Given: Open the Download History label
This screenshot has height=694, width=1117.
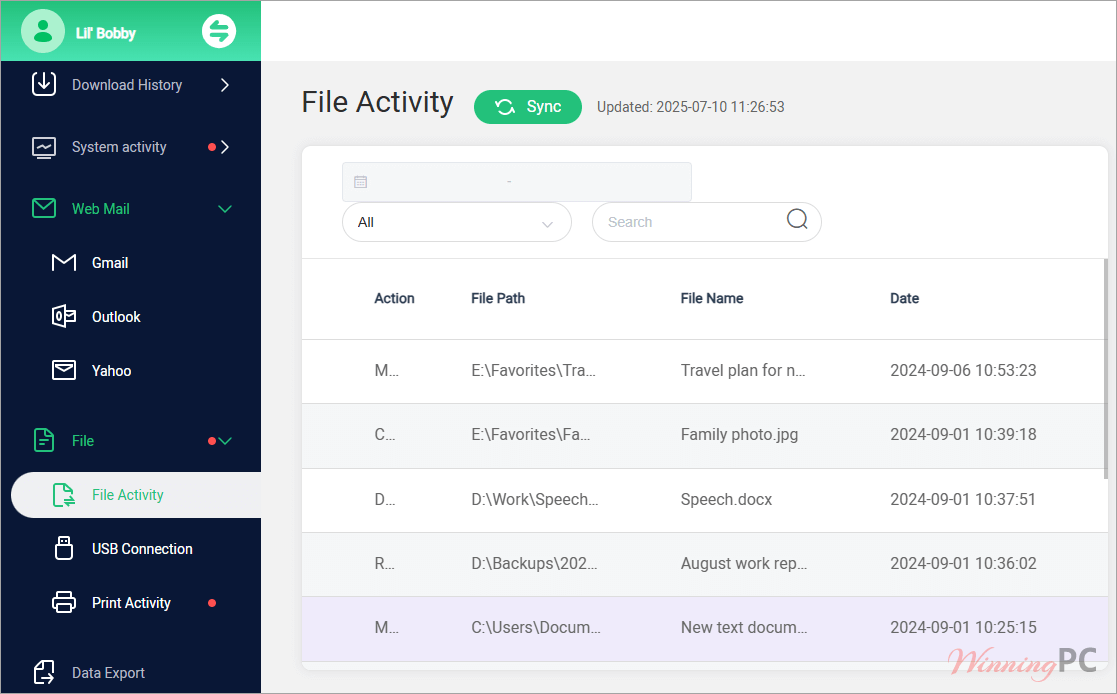Looking at the screenshot, I should pos(127,85).
